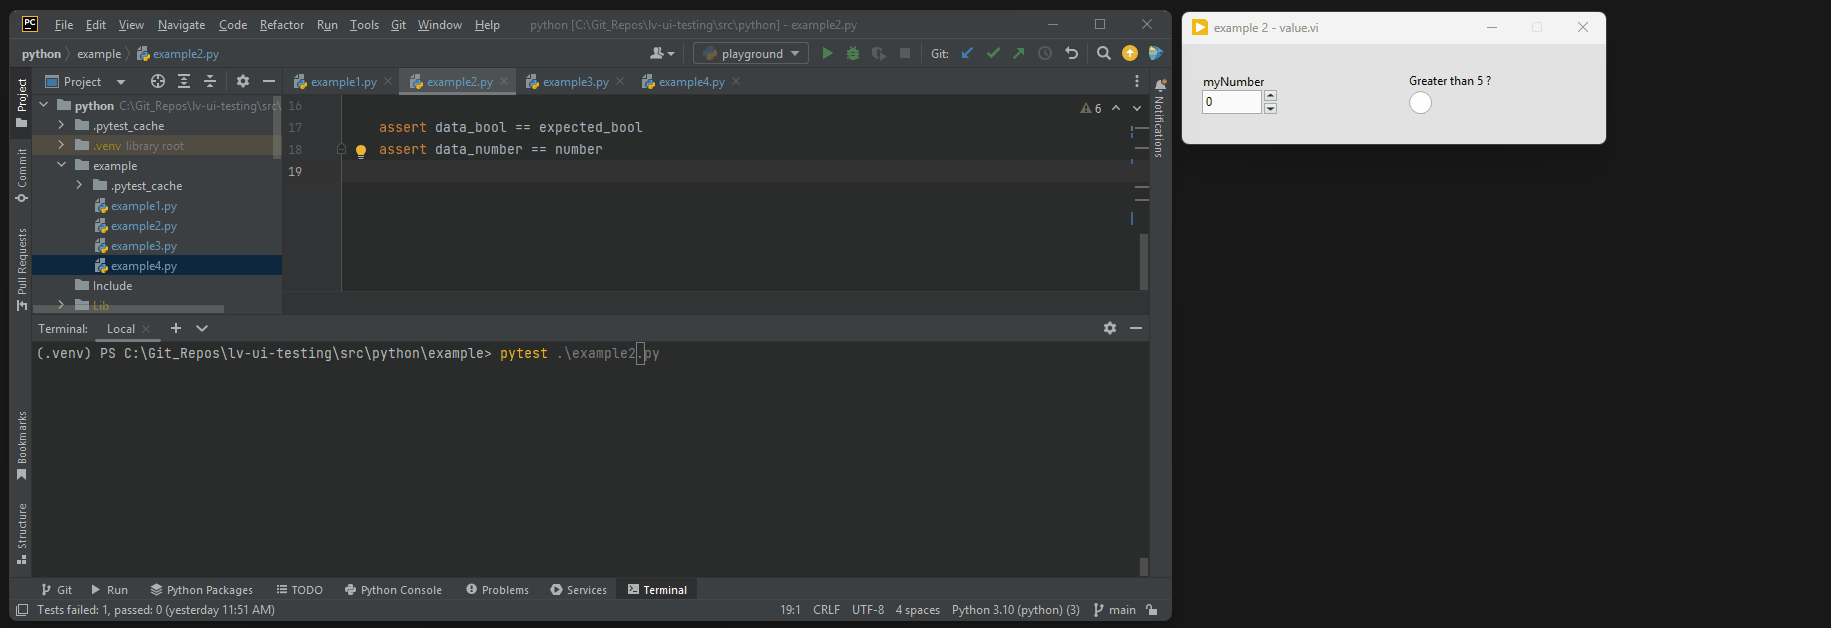Viewport: 1831px width, 628px height.
Task: Open playground run configuration dropdown
Action: click(751, 53)
